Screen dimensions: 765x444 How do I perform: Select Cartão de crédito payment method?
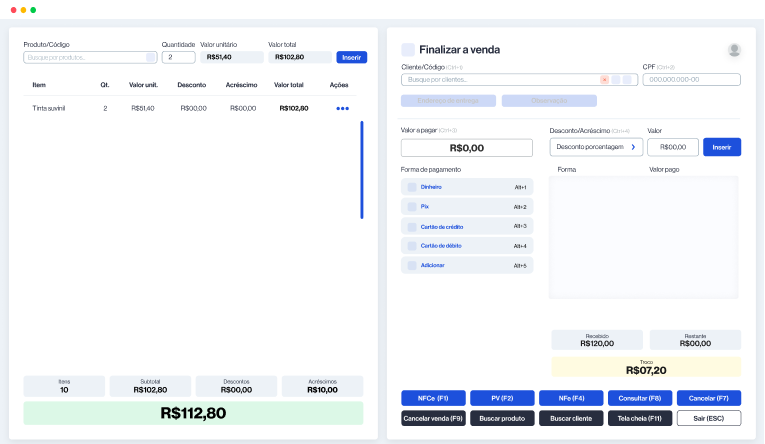(x=467, y=226)
